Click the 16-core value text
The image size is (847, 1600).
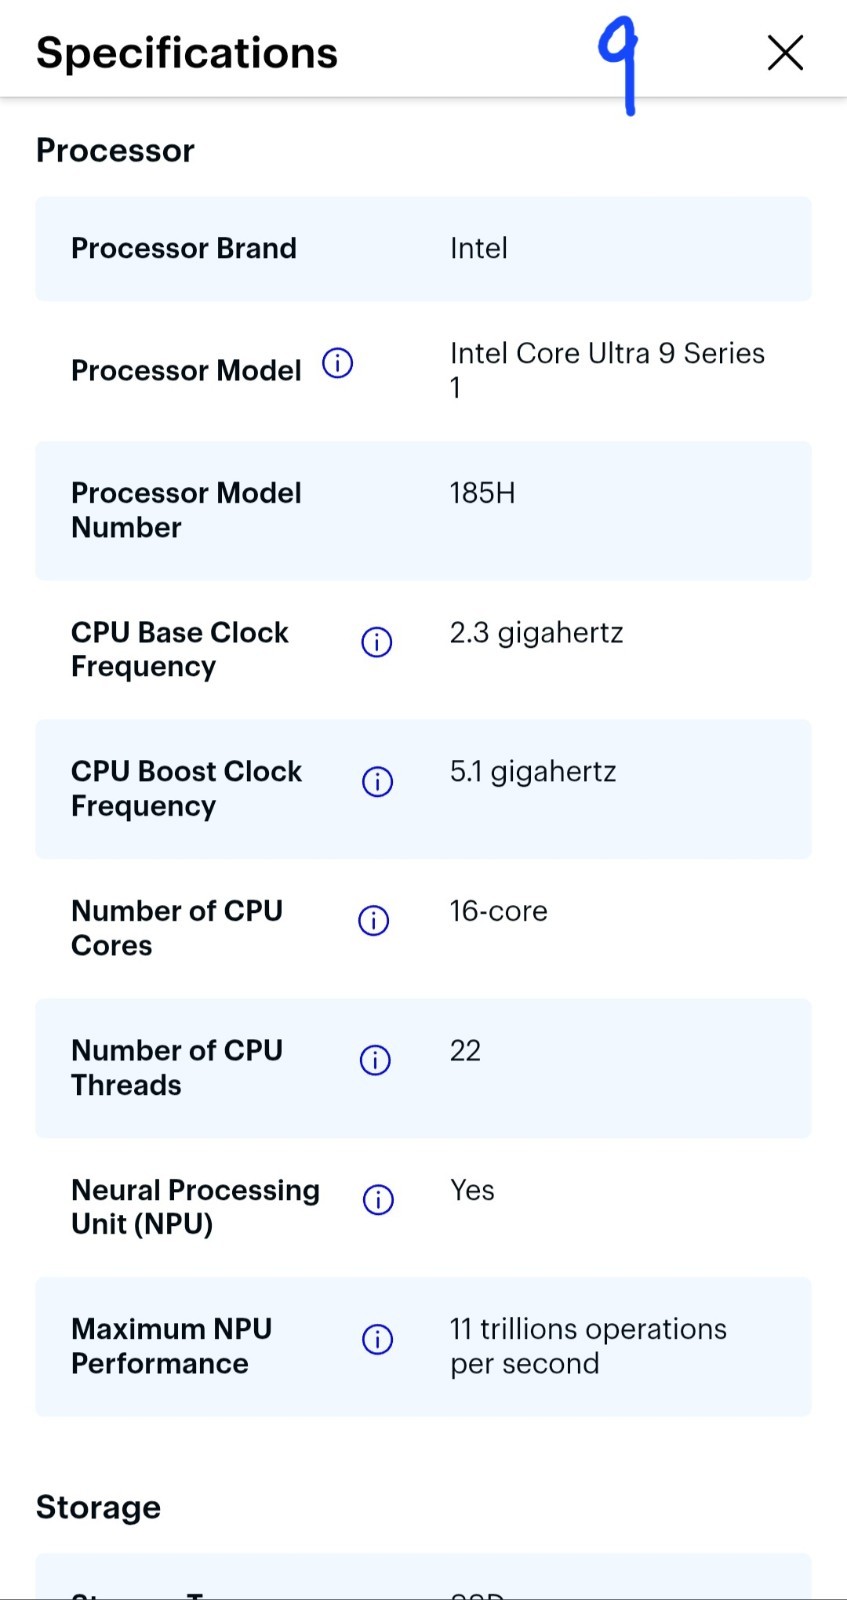(499, 911)
